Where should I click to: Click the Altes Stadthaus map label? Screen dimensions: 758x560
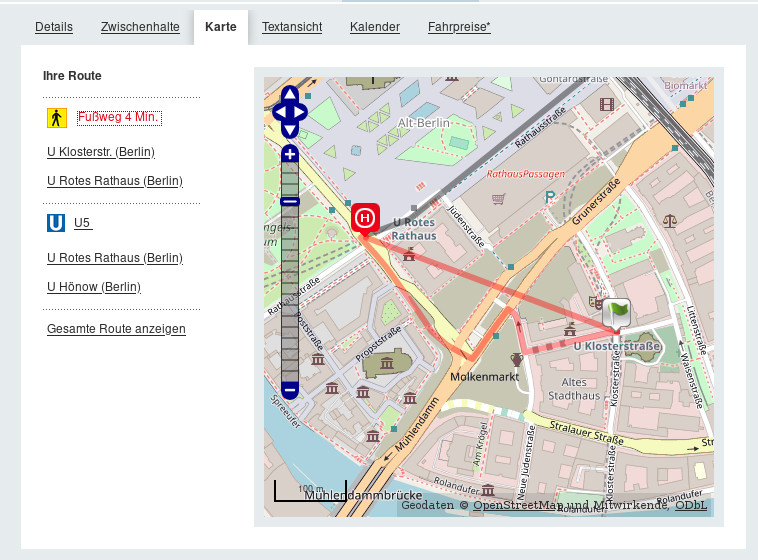[x=574, y=389]
